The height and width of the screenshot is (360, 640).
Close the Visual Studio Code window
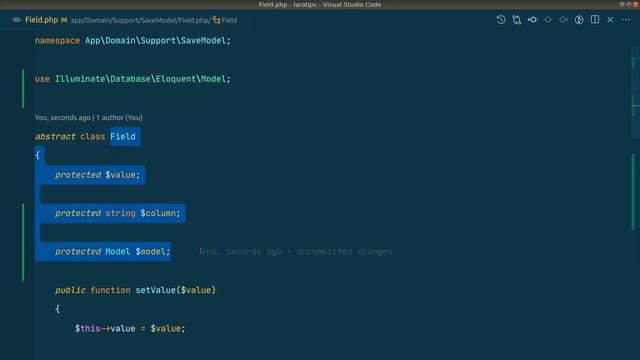[x=636, y=4]
